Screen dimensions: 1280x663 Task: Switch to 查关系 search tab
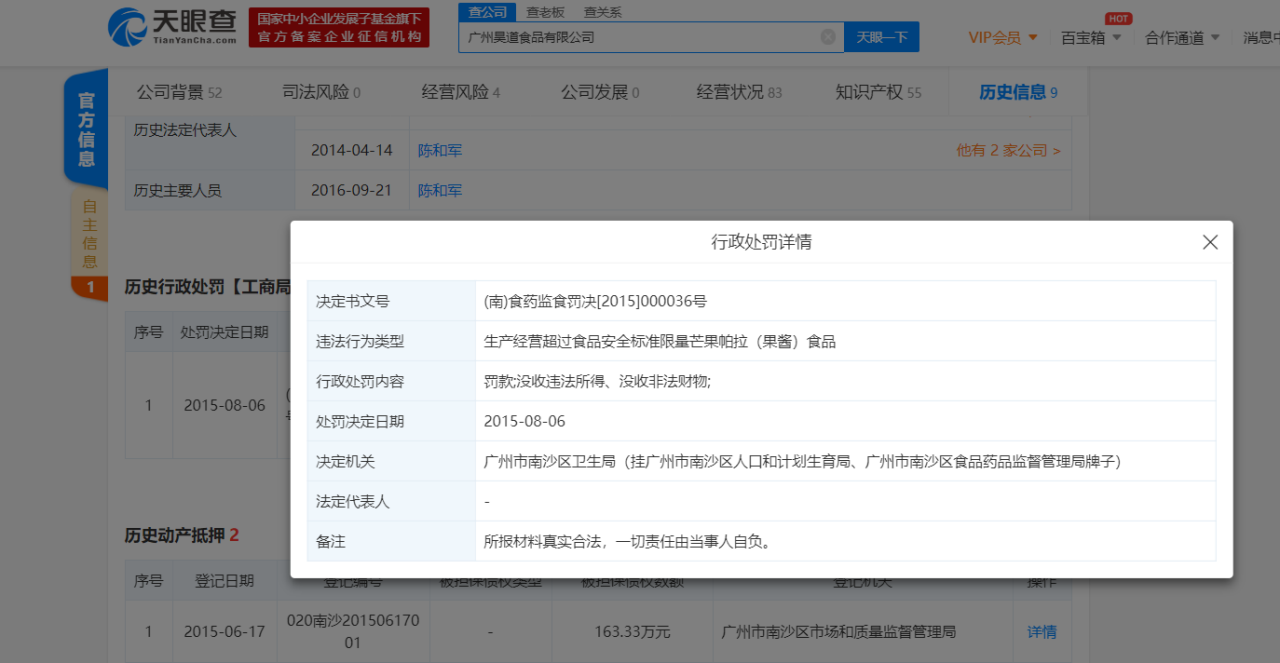602,12
